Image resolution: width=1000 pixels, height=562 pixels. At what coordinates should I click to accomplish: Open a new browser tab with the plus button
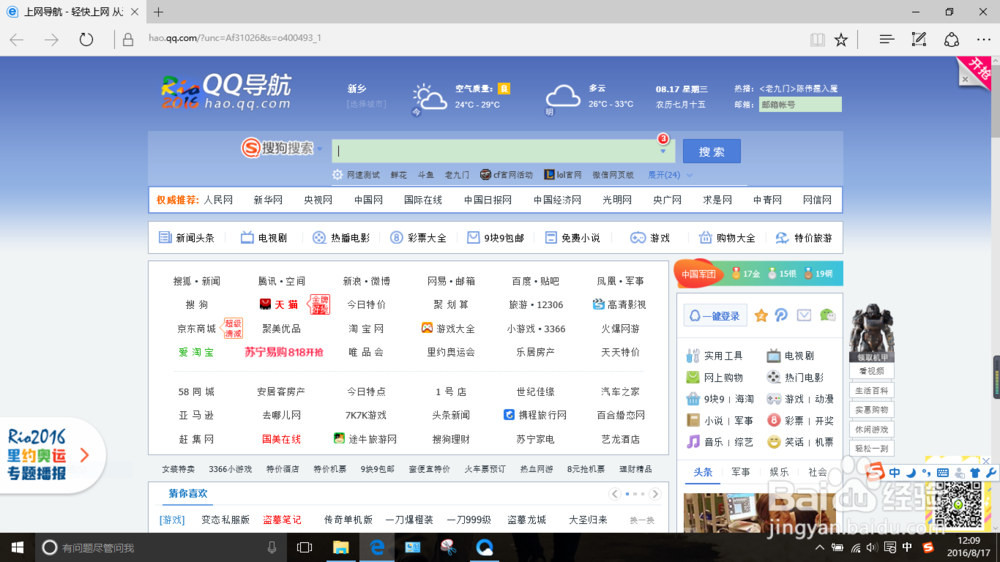coord(159,11)
